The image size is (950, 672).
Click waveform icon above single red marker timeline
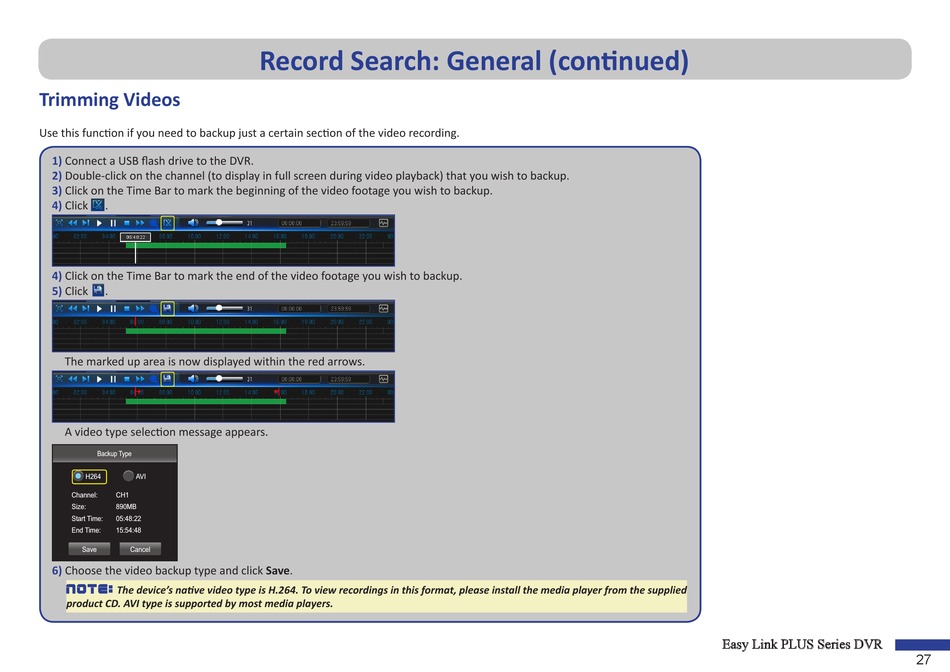click(x=383, y=308)
